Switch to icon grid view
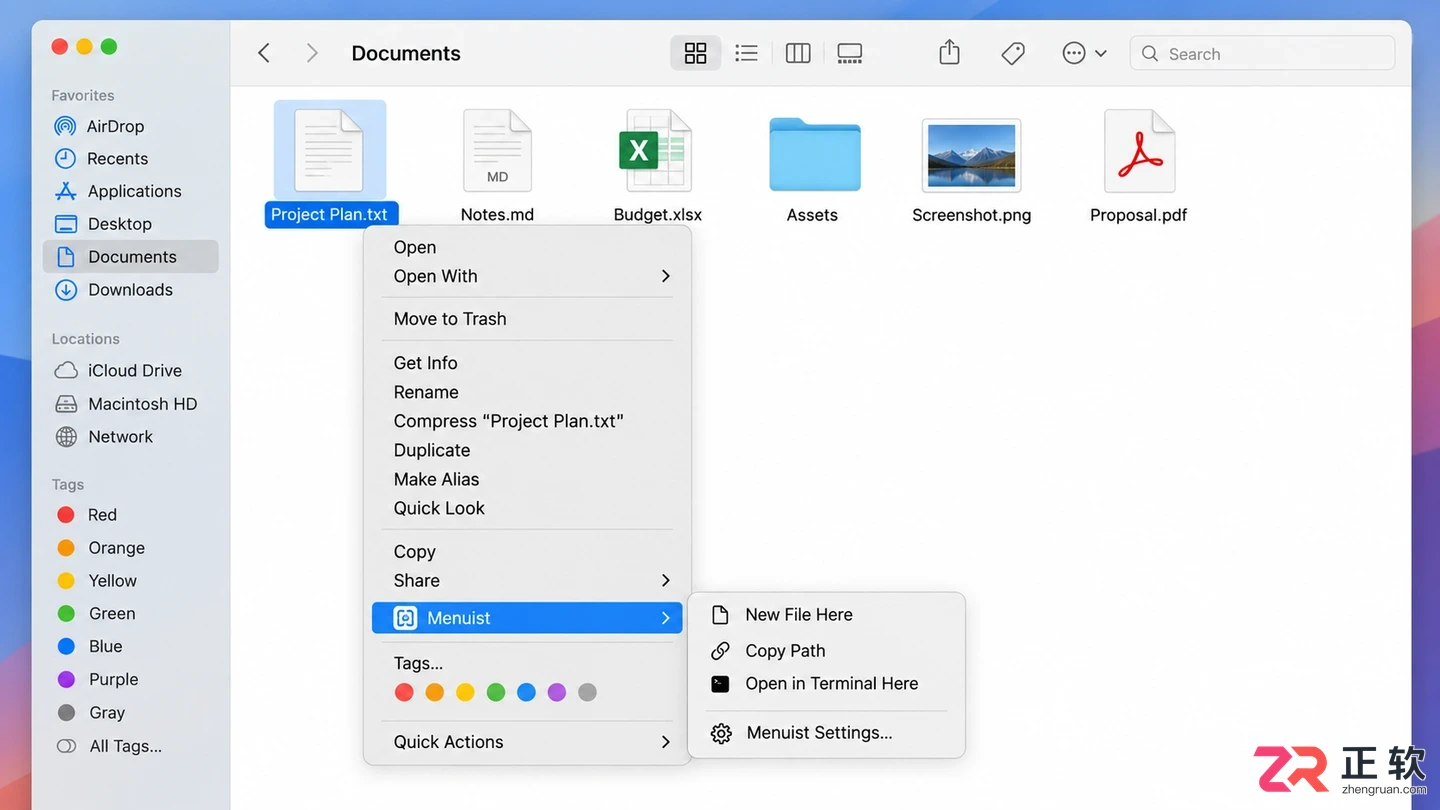 pos(695,53)
